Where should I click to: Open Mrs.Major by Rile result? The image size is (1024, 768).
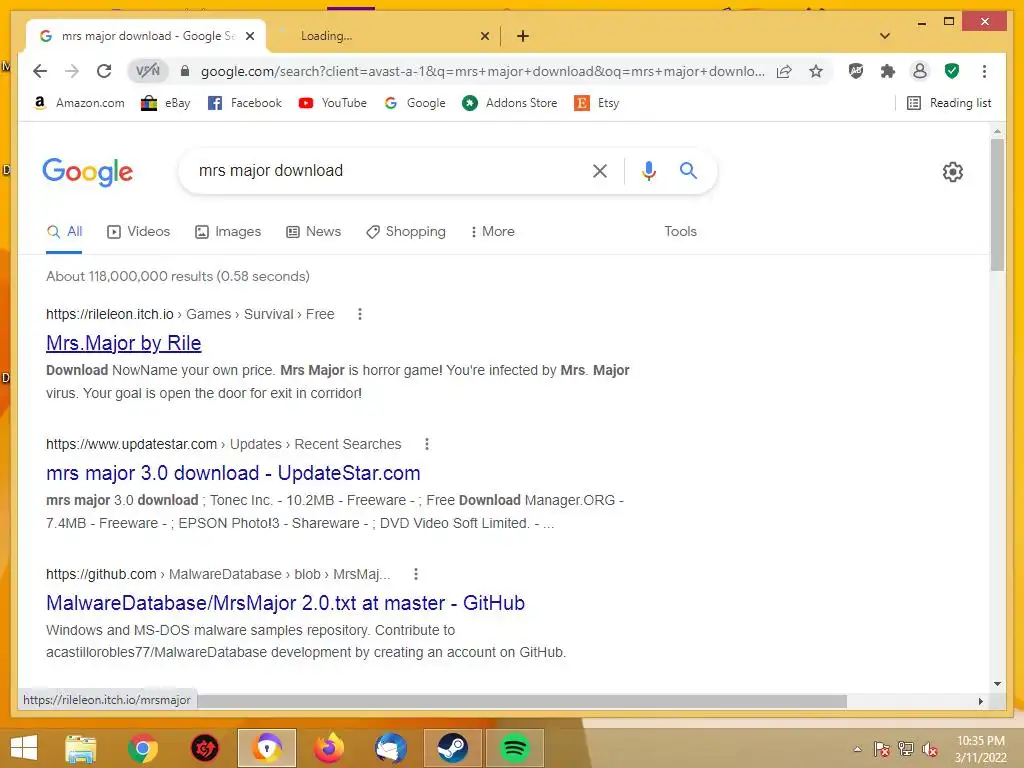[123, 343]
